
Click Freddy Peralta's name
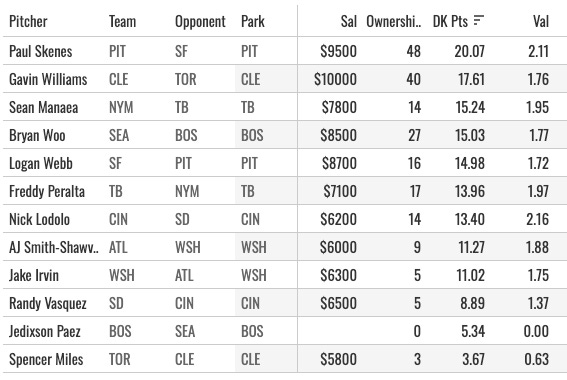(47, 191)
